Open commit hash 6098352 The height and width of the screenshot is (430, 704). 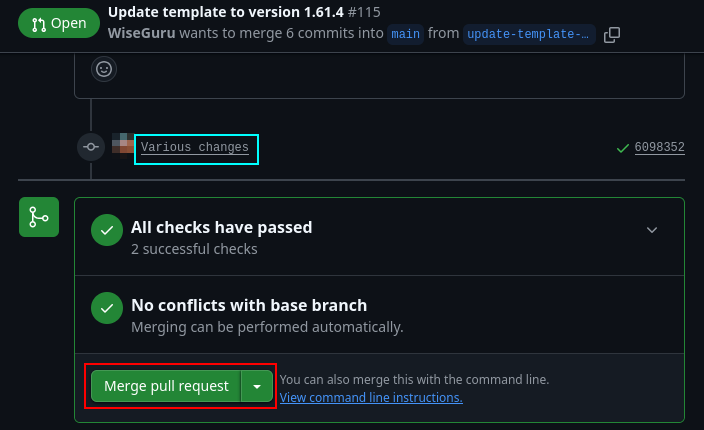point(659,148)
